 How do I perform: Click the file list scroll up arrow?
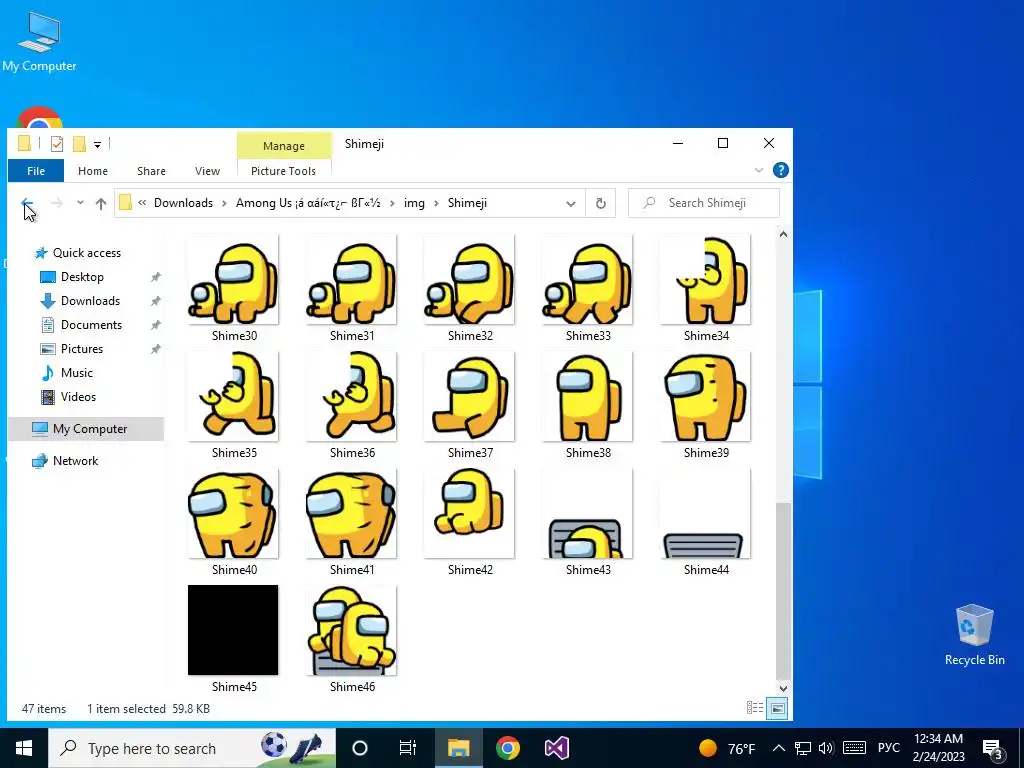pyautogui.click(x=783, y=234)
